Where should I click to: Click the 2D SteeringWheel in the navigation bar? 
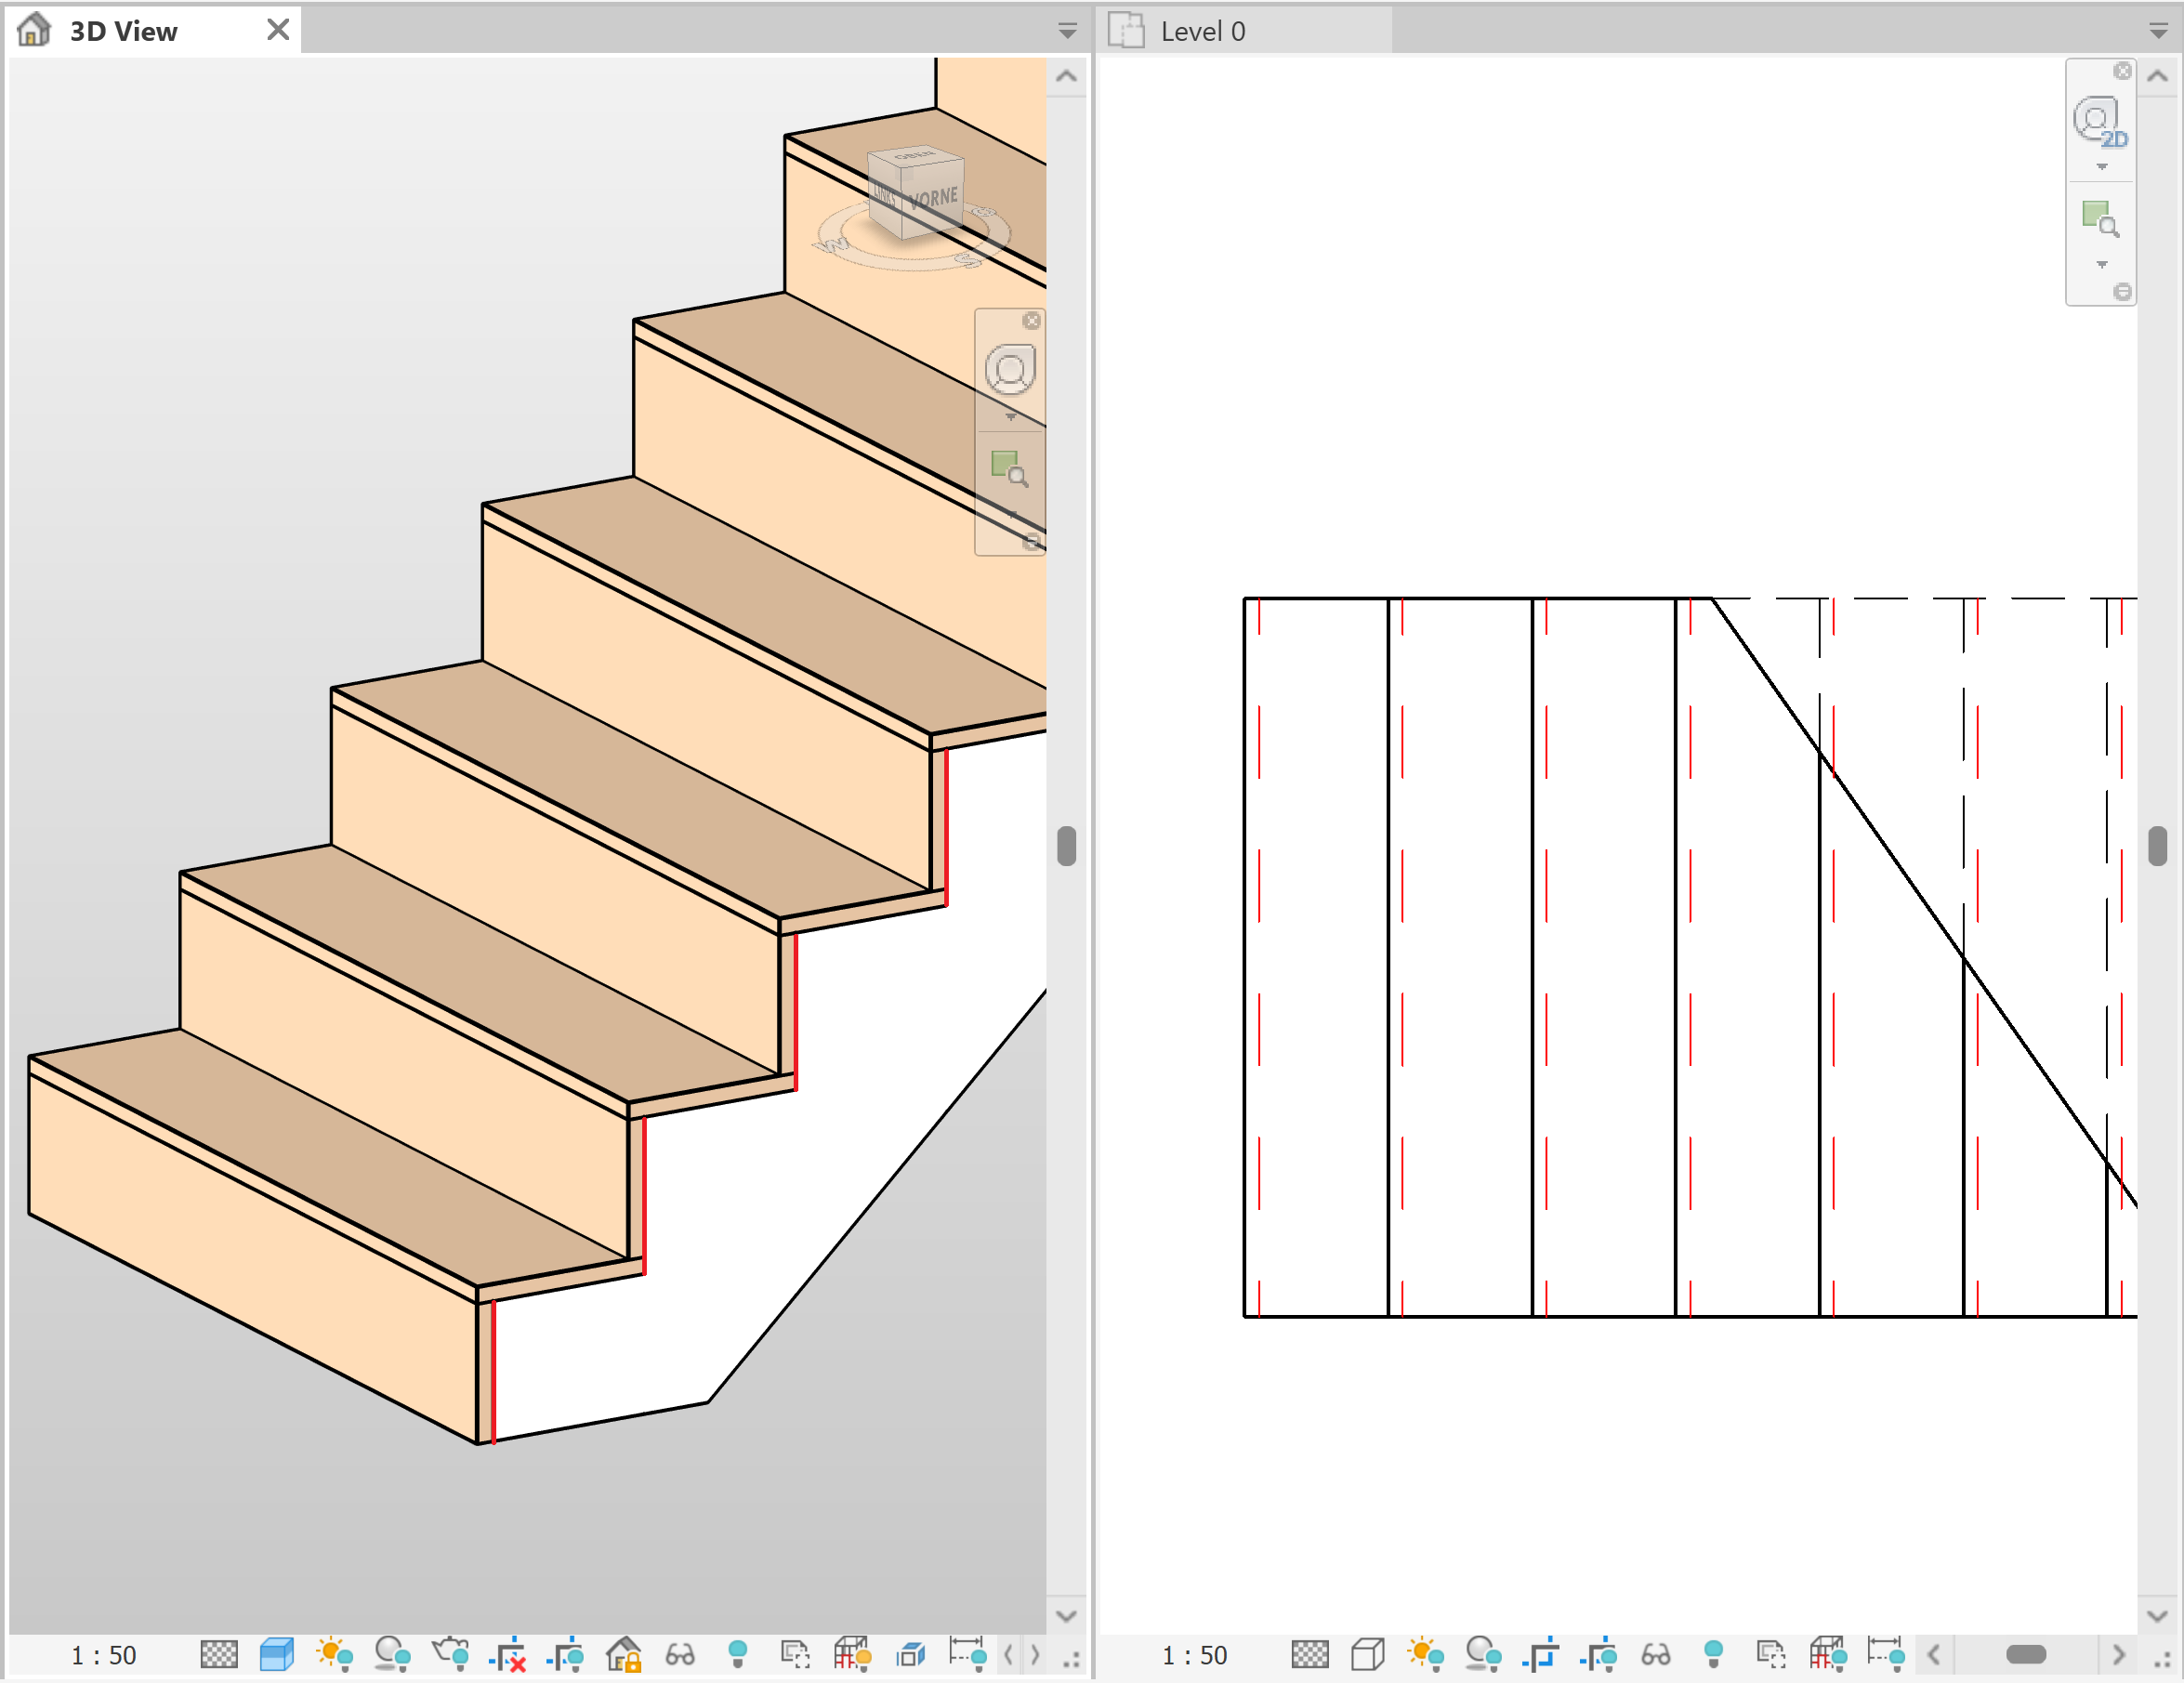click(2097, 120)
